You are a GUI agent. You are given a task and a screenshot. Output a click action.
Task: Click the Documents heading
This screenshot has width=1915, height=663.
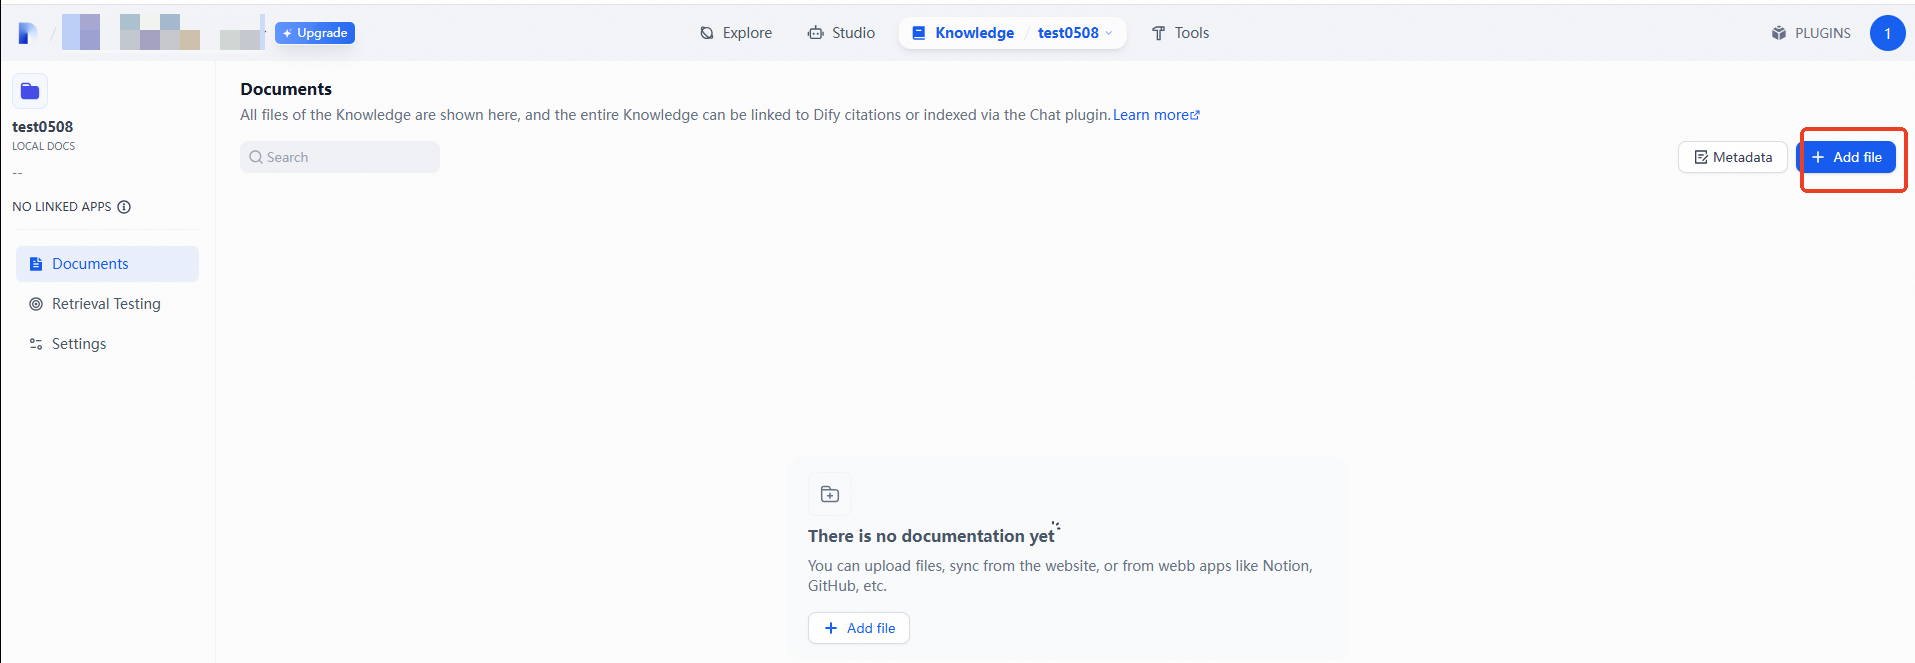pos(286,89)
